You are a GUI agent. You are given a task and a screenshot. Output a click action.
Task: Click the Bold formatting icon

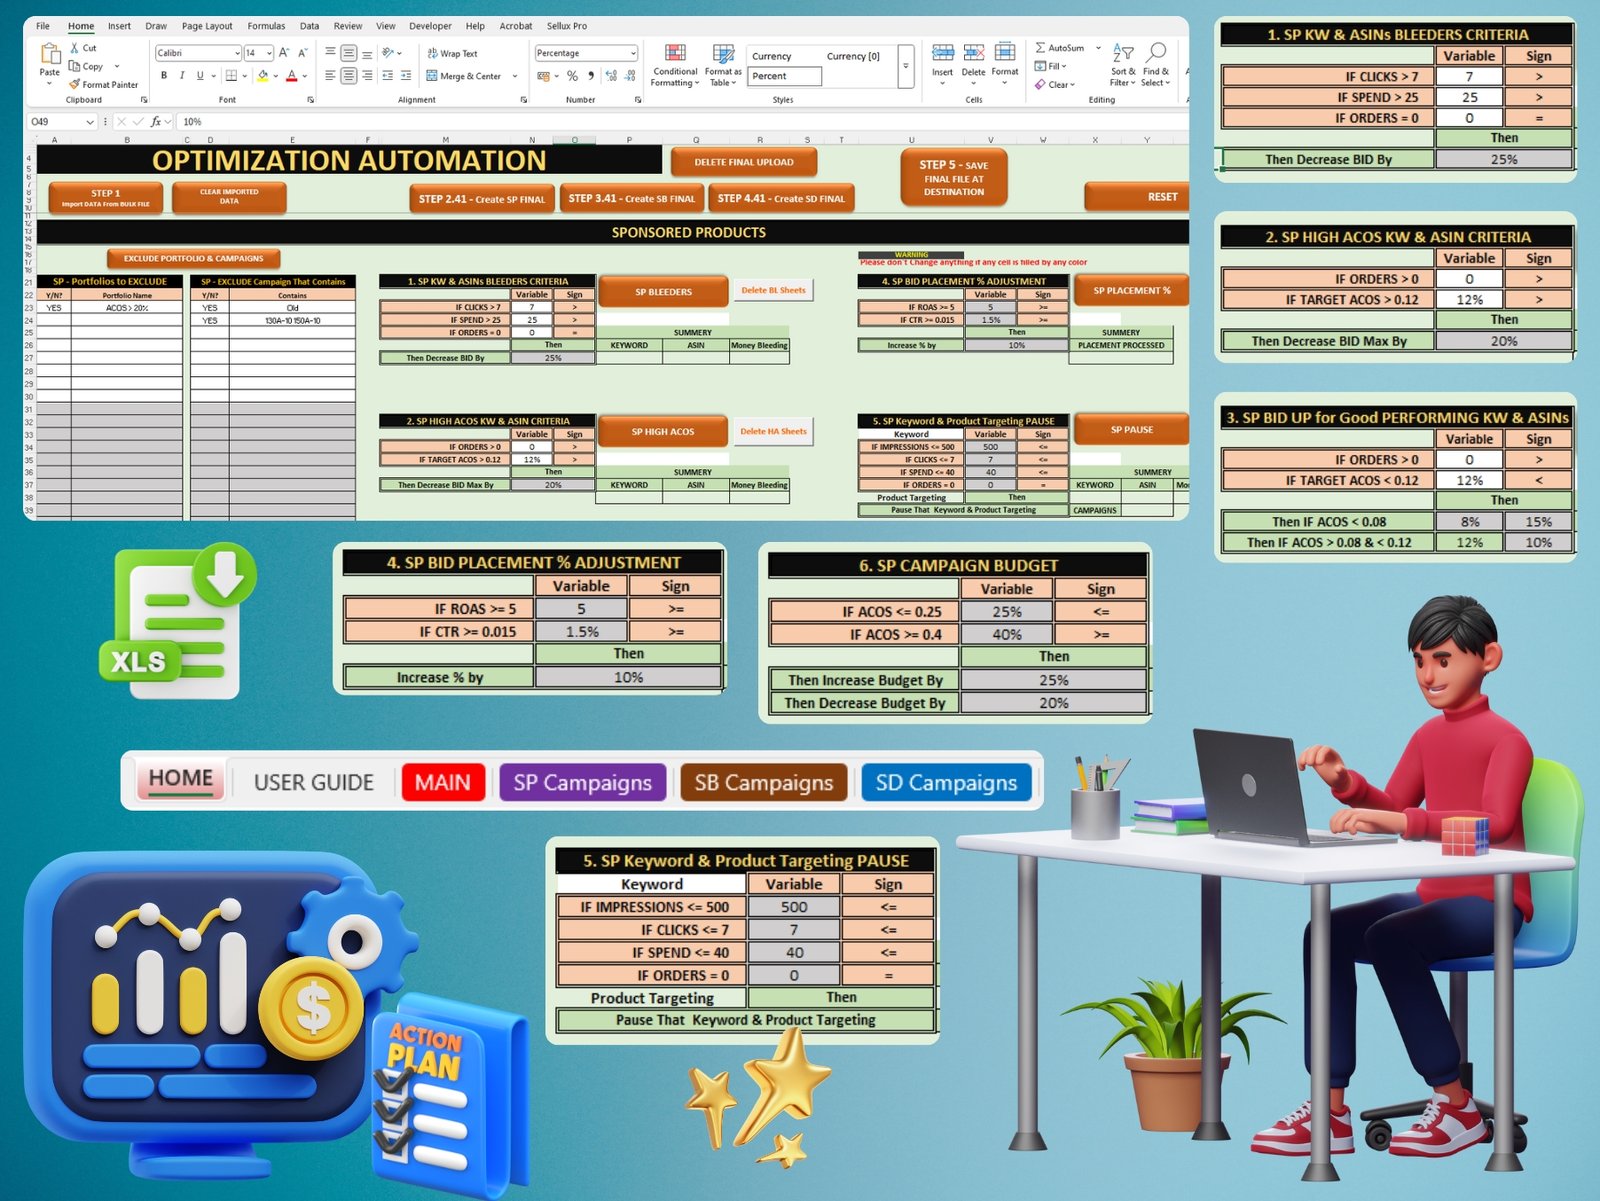(x=164, y=76)
